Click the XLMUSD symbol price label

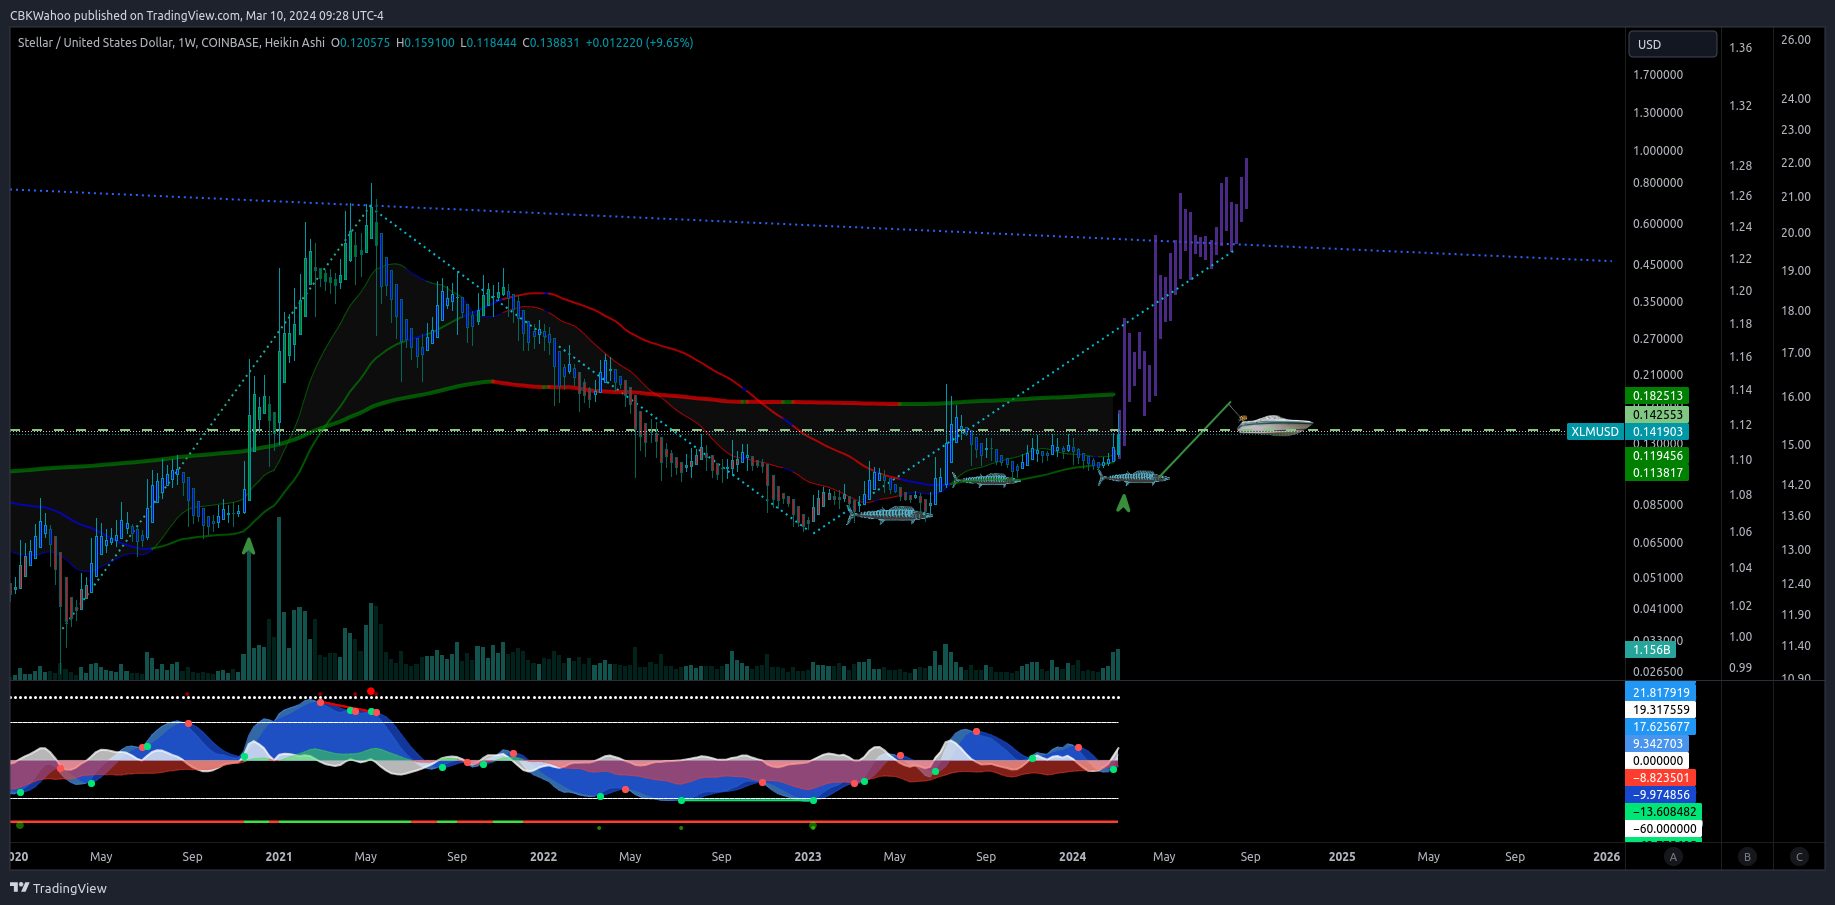click(x=1595, y=432)
